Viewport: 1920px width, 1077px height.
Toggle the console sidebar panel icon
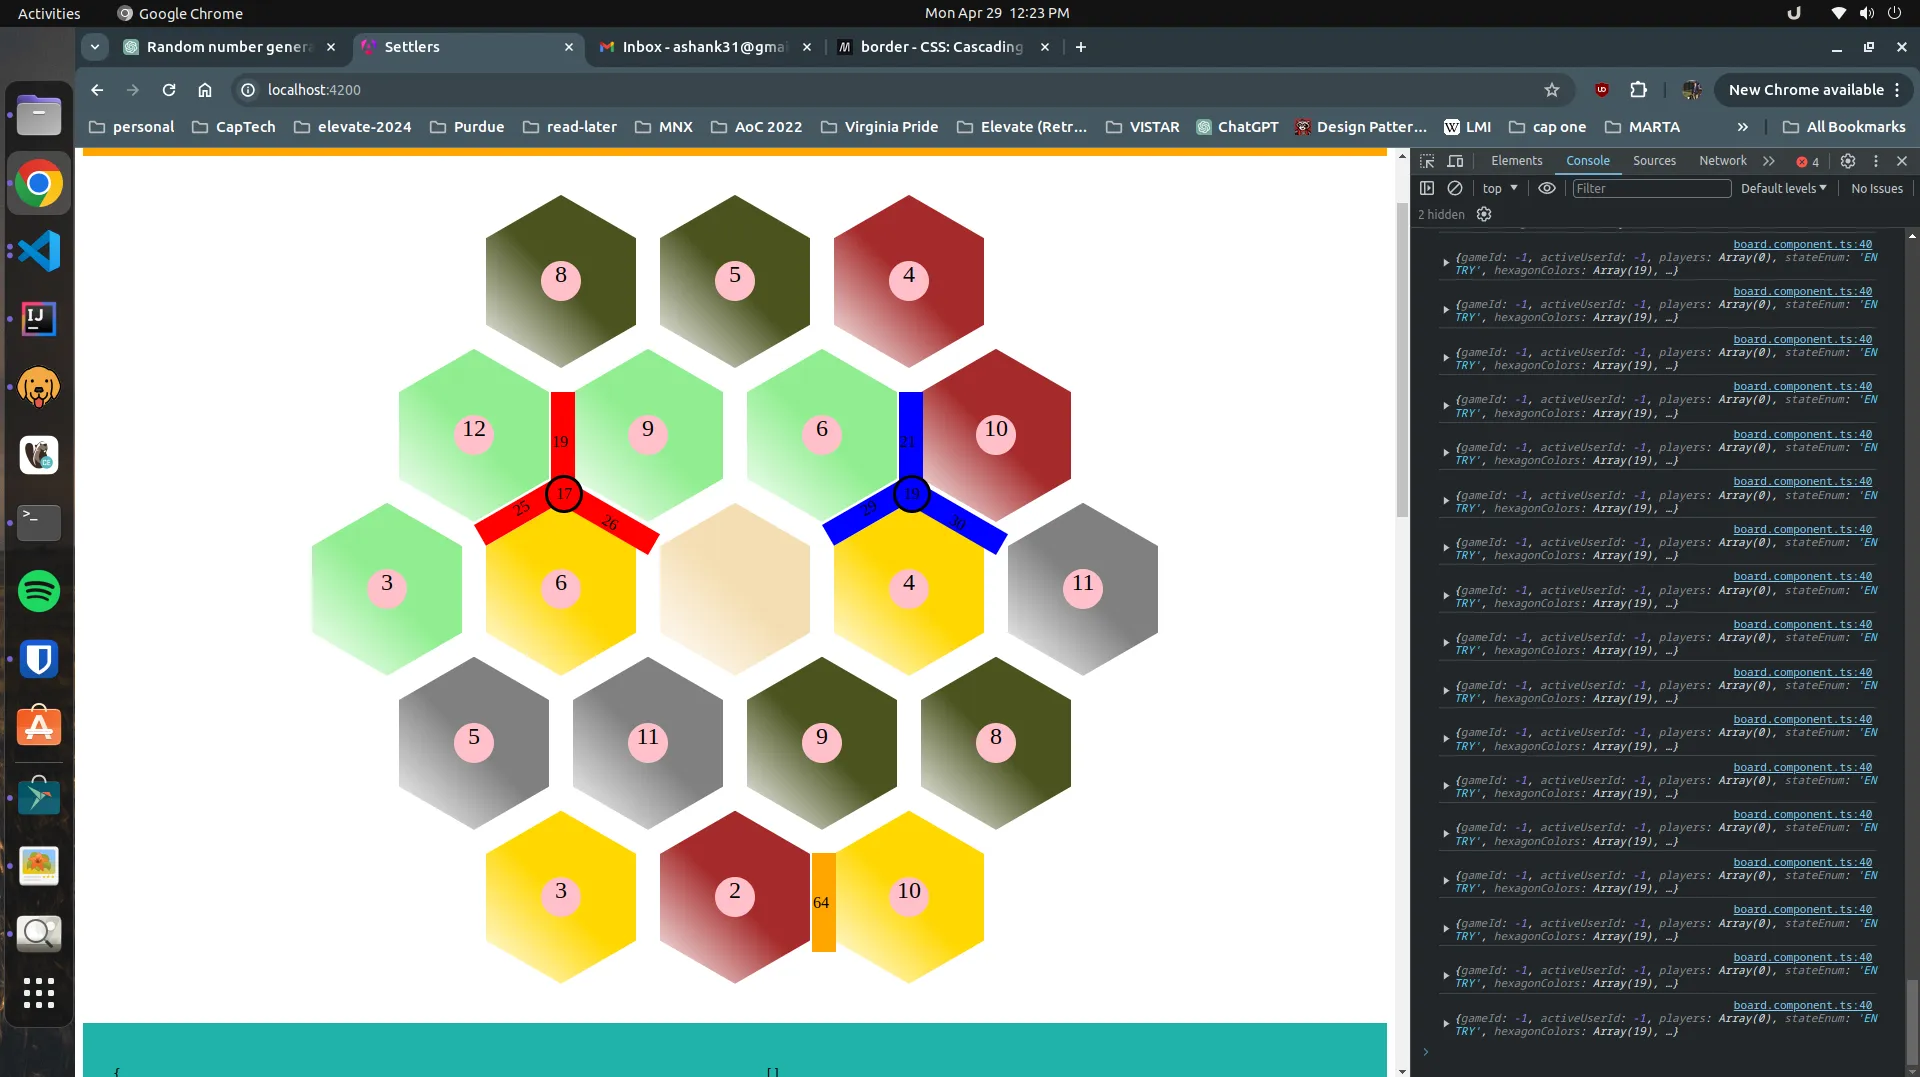pyautogui.click(x=1427, y=188)
